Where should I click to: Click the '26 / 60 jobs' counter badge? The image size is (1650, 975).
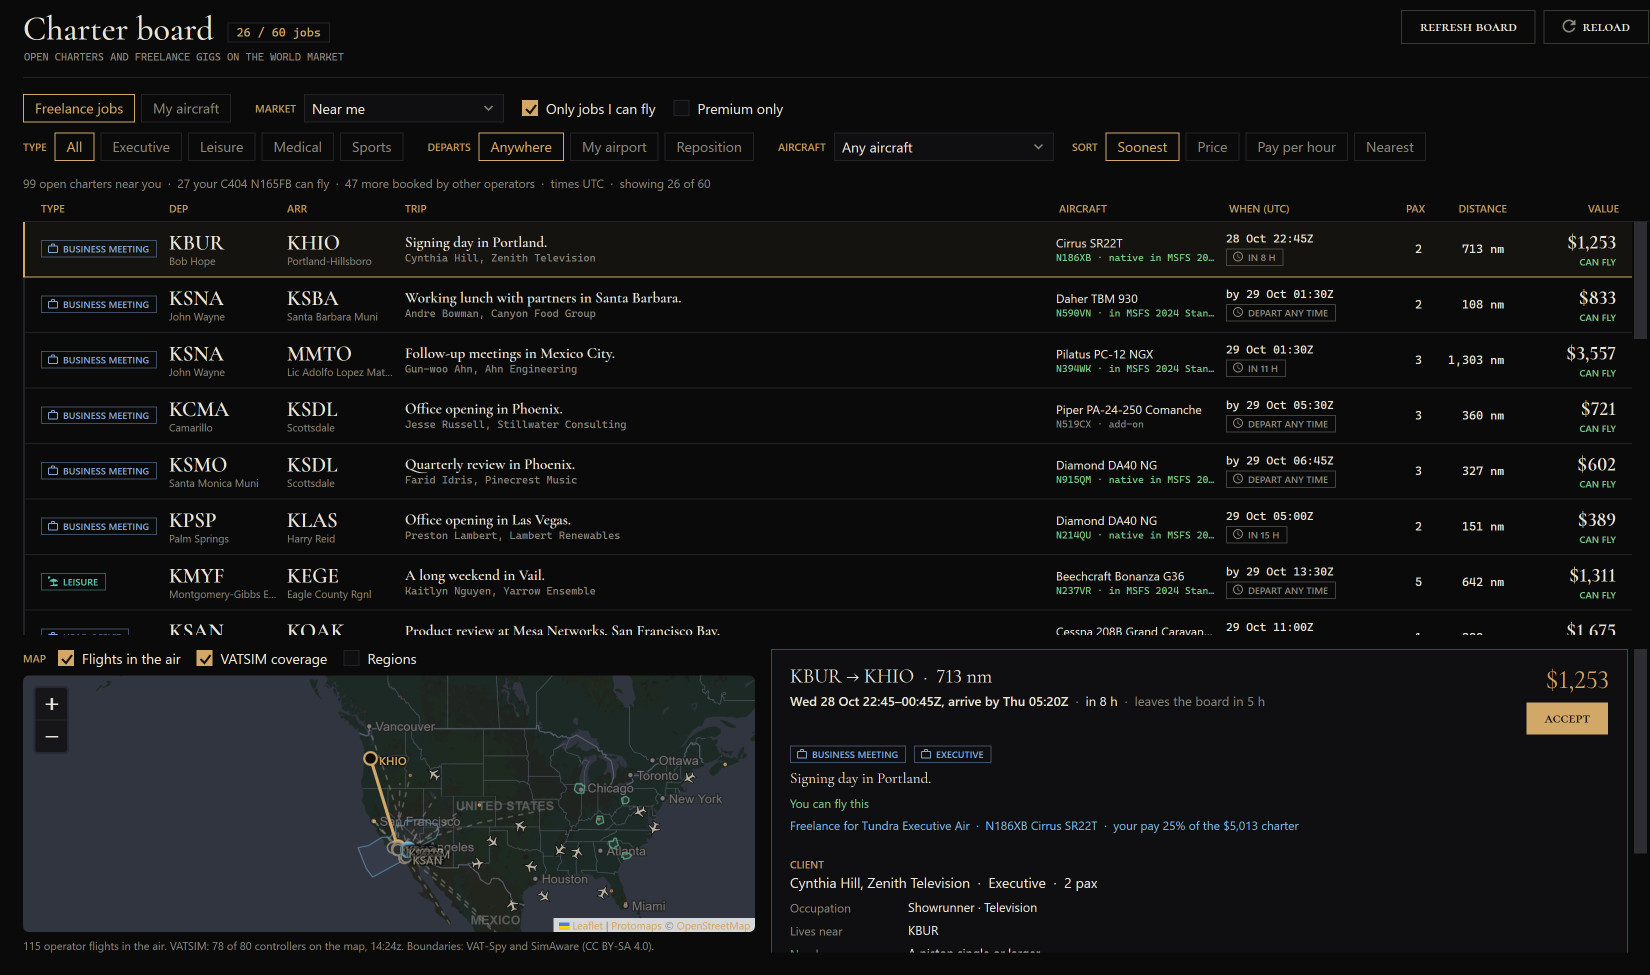(x=278, y=33)
